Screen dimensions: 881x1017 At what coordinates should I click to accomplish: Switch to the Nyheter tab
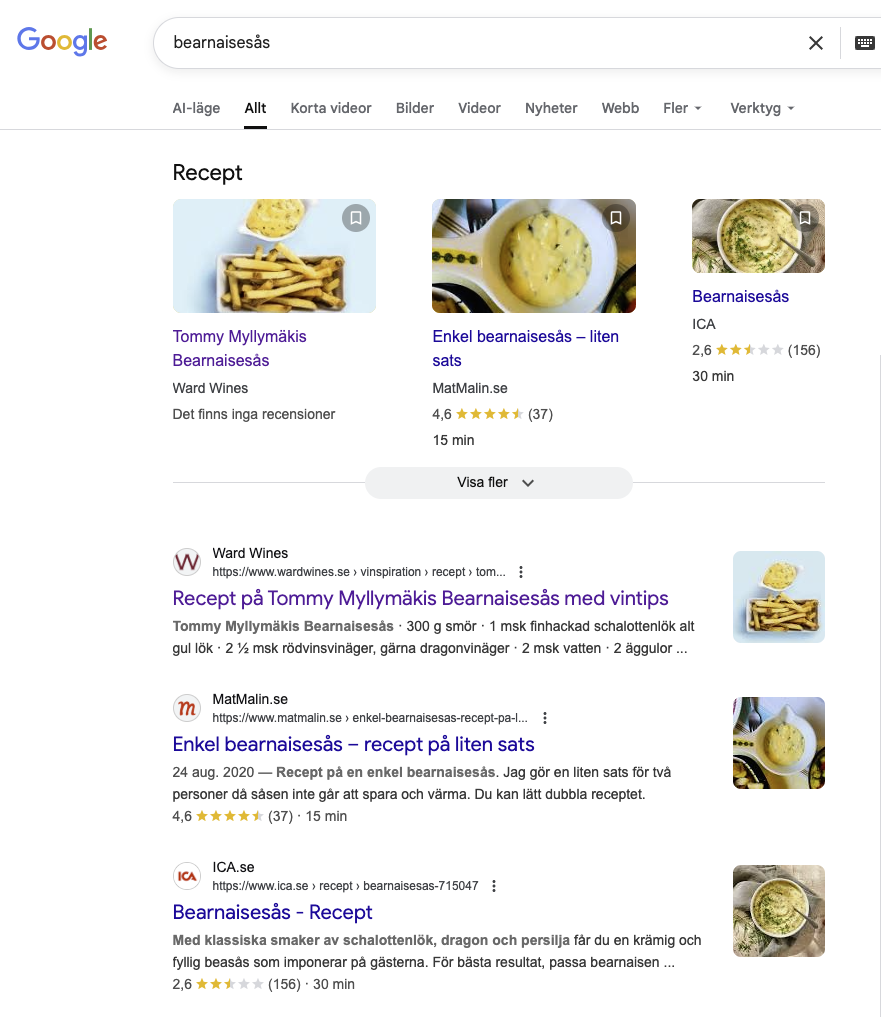pos(551,108)
